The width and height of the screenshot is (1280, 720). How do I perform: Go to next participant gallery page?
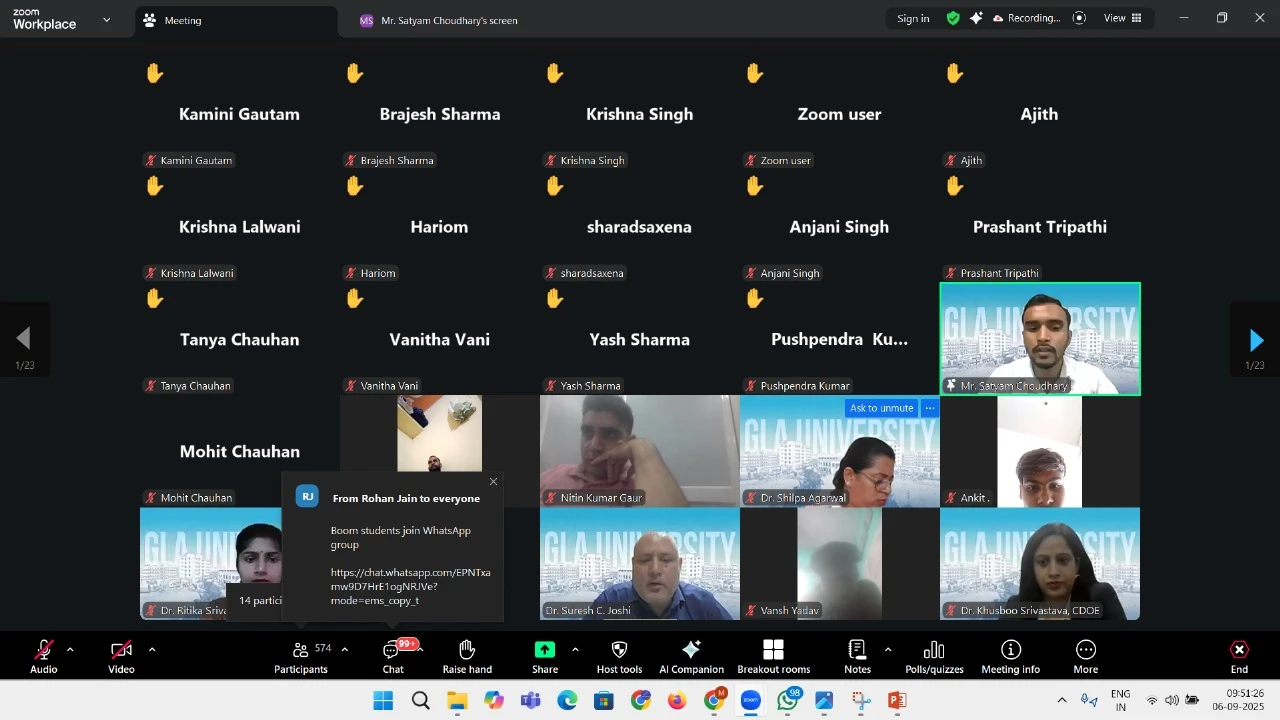1256,340
